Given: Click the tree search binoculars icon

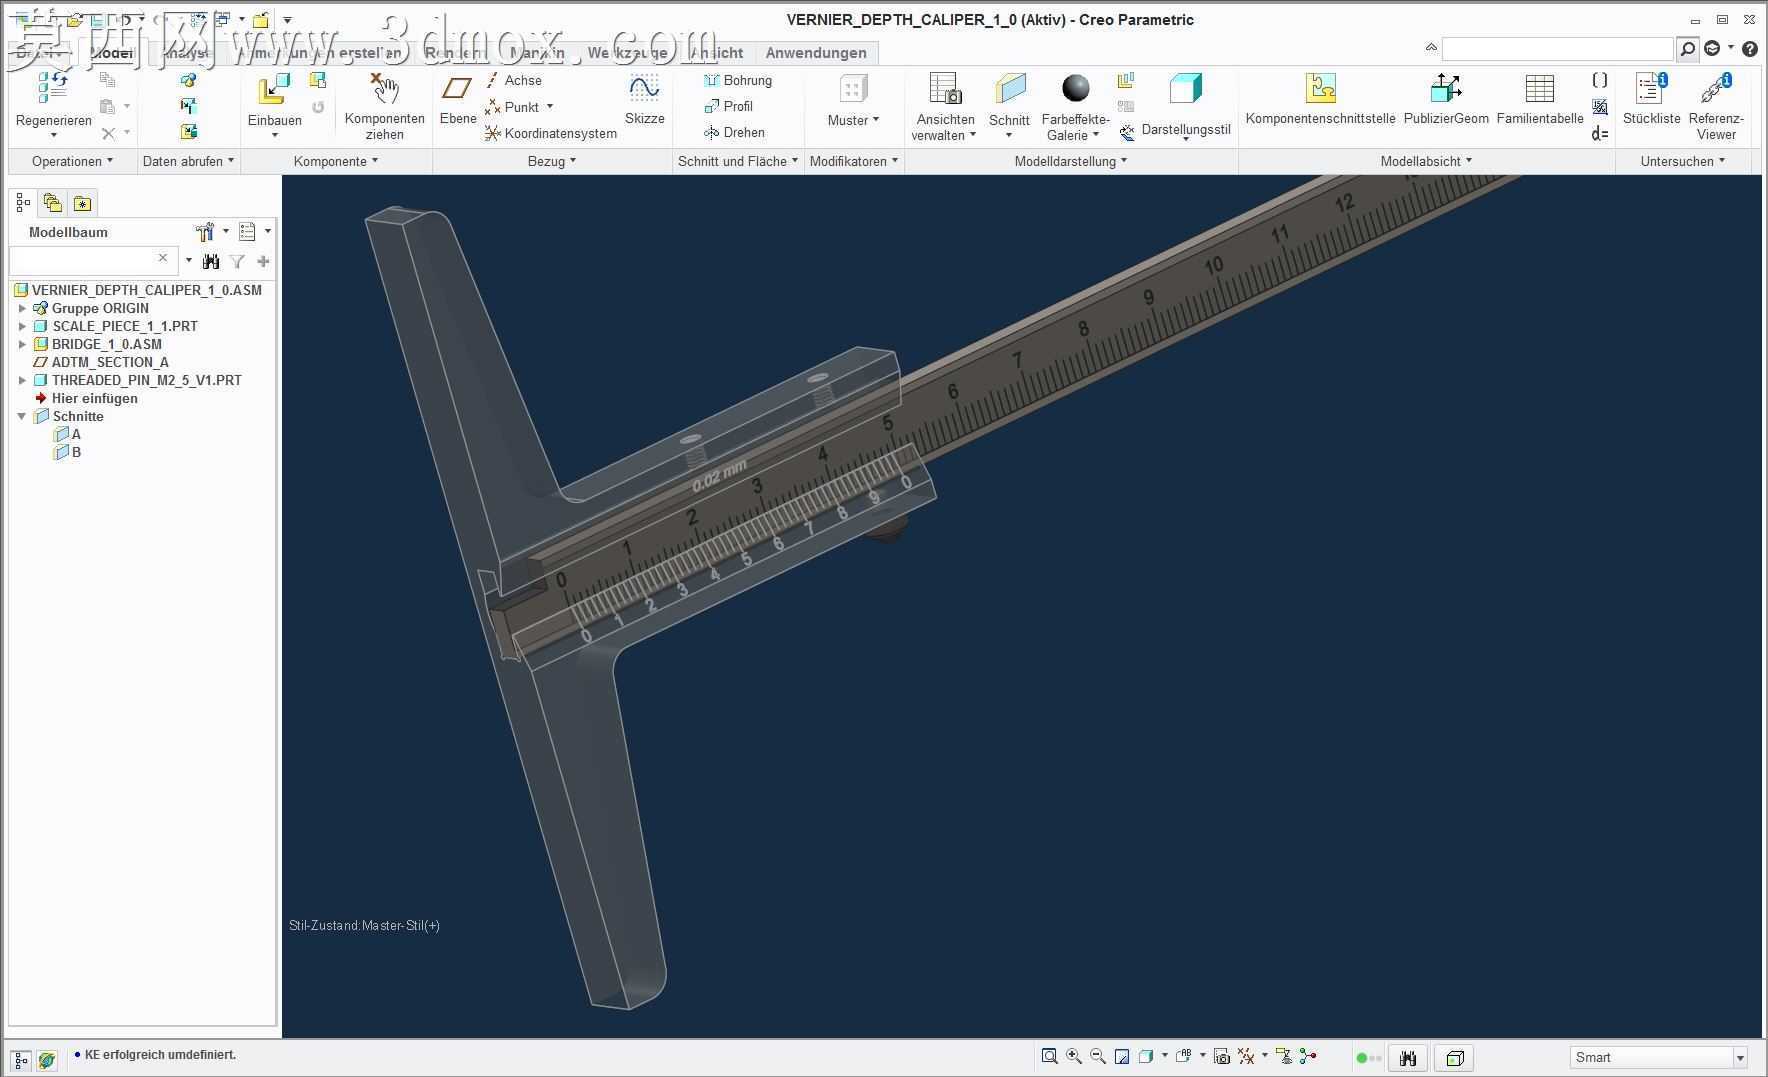Looking at the screenshot, I should click(x=210, y=261).
